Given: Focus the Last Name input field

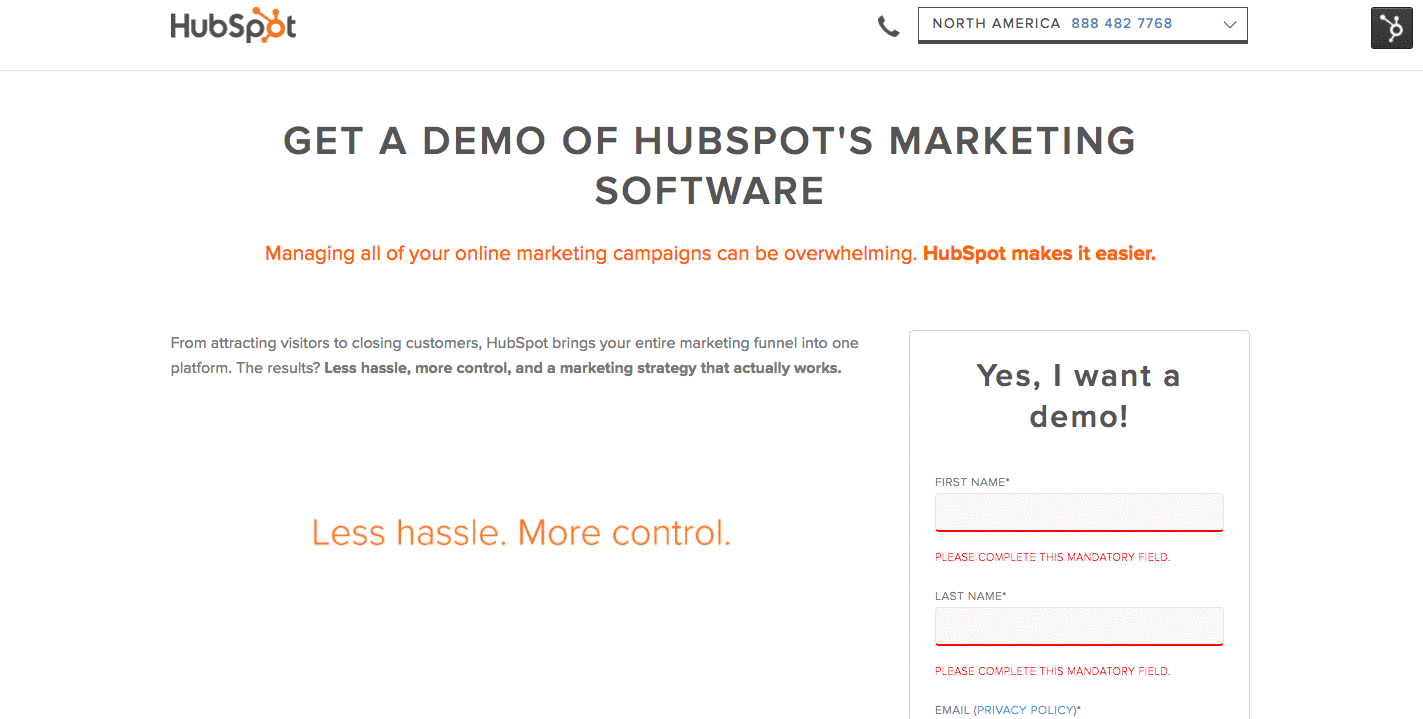Looking at the screenshot, I should [x=1078, y=626].
